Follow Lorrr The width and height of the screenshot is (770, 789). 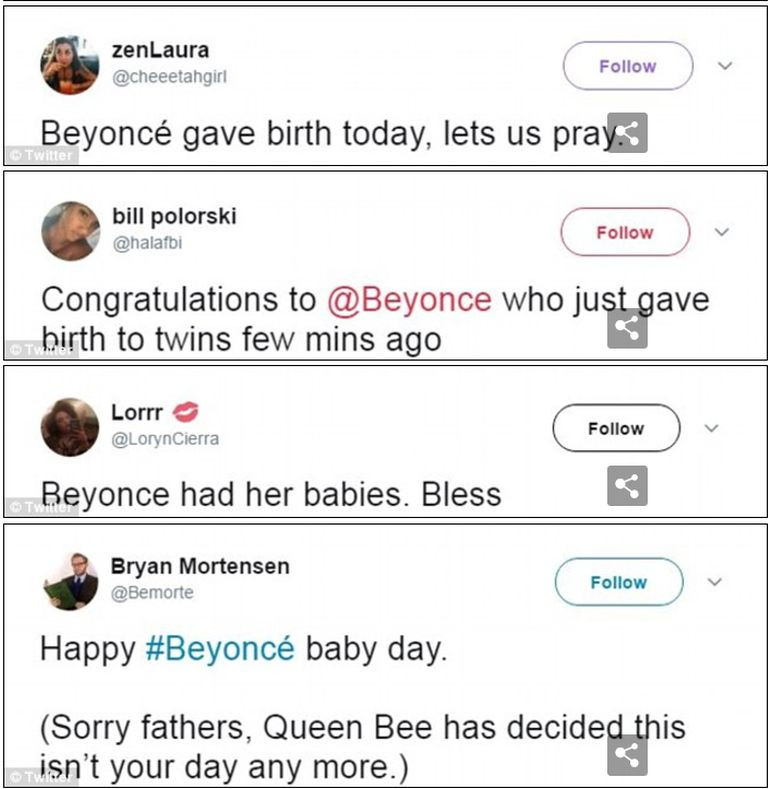click(x=616, y=428)
